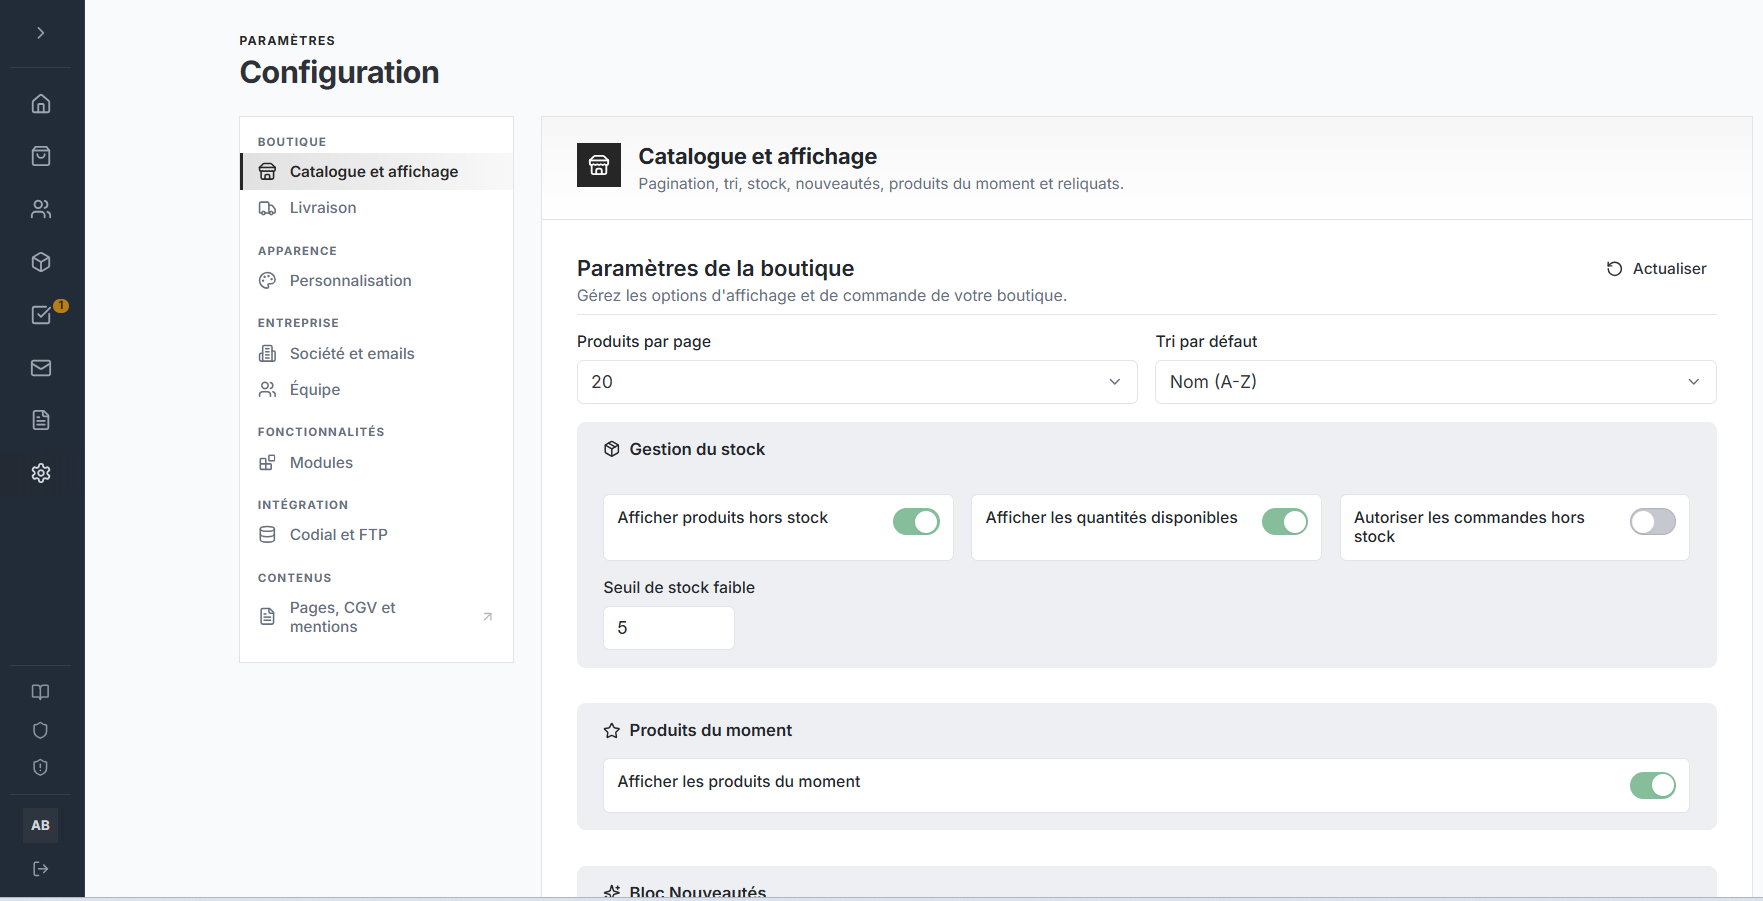Open the Équipe settings section
The image size is (1763, 901).
(376, 390)
